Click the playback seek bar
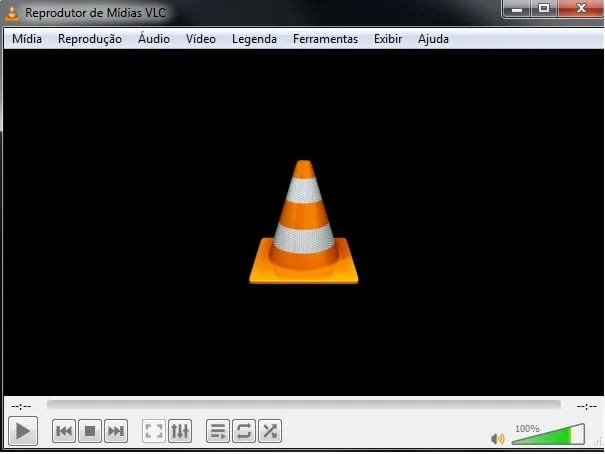This screenshot has width=605, height=454. [x=304, y=404]
